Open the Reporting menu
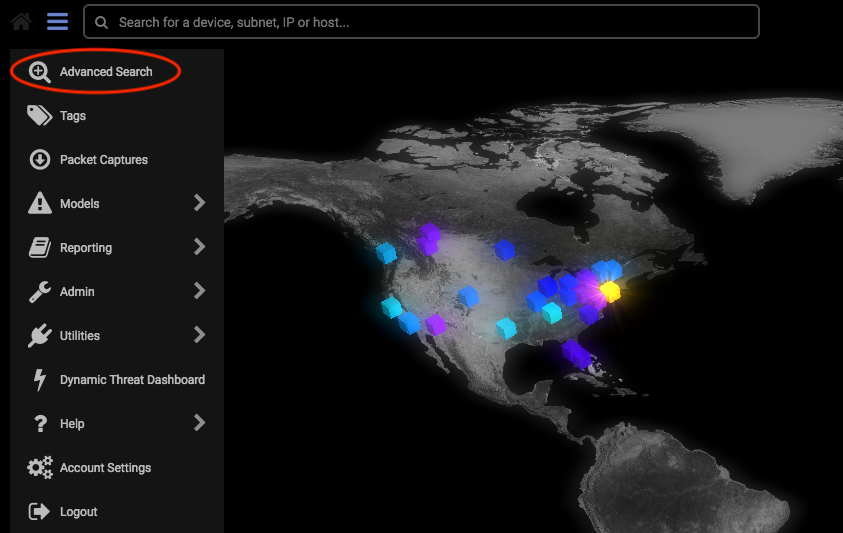Screen dimensions: 843x533 click(86, 248)
